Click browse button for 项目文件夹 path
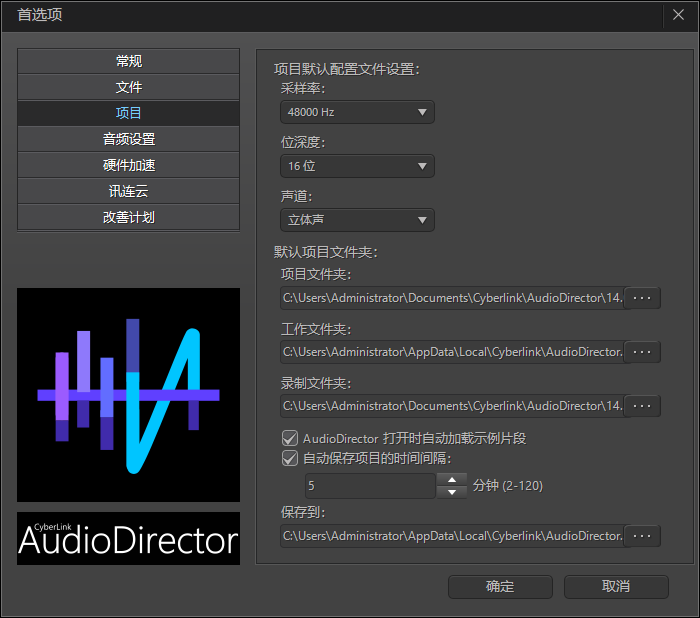 coord(643,298)
